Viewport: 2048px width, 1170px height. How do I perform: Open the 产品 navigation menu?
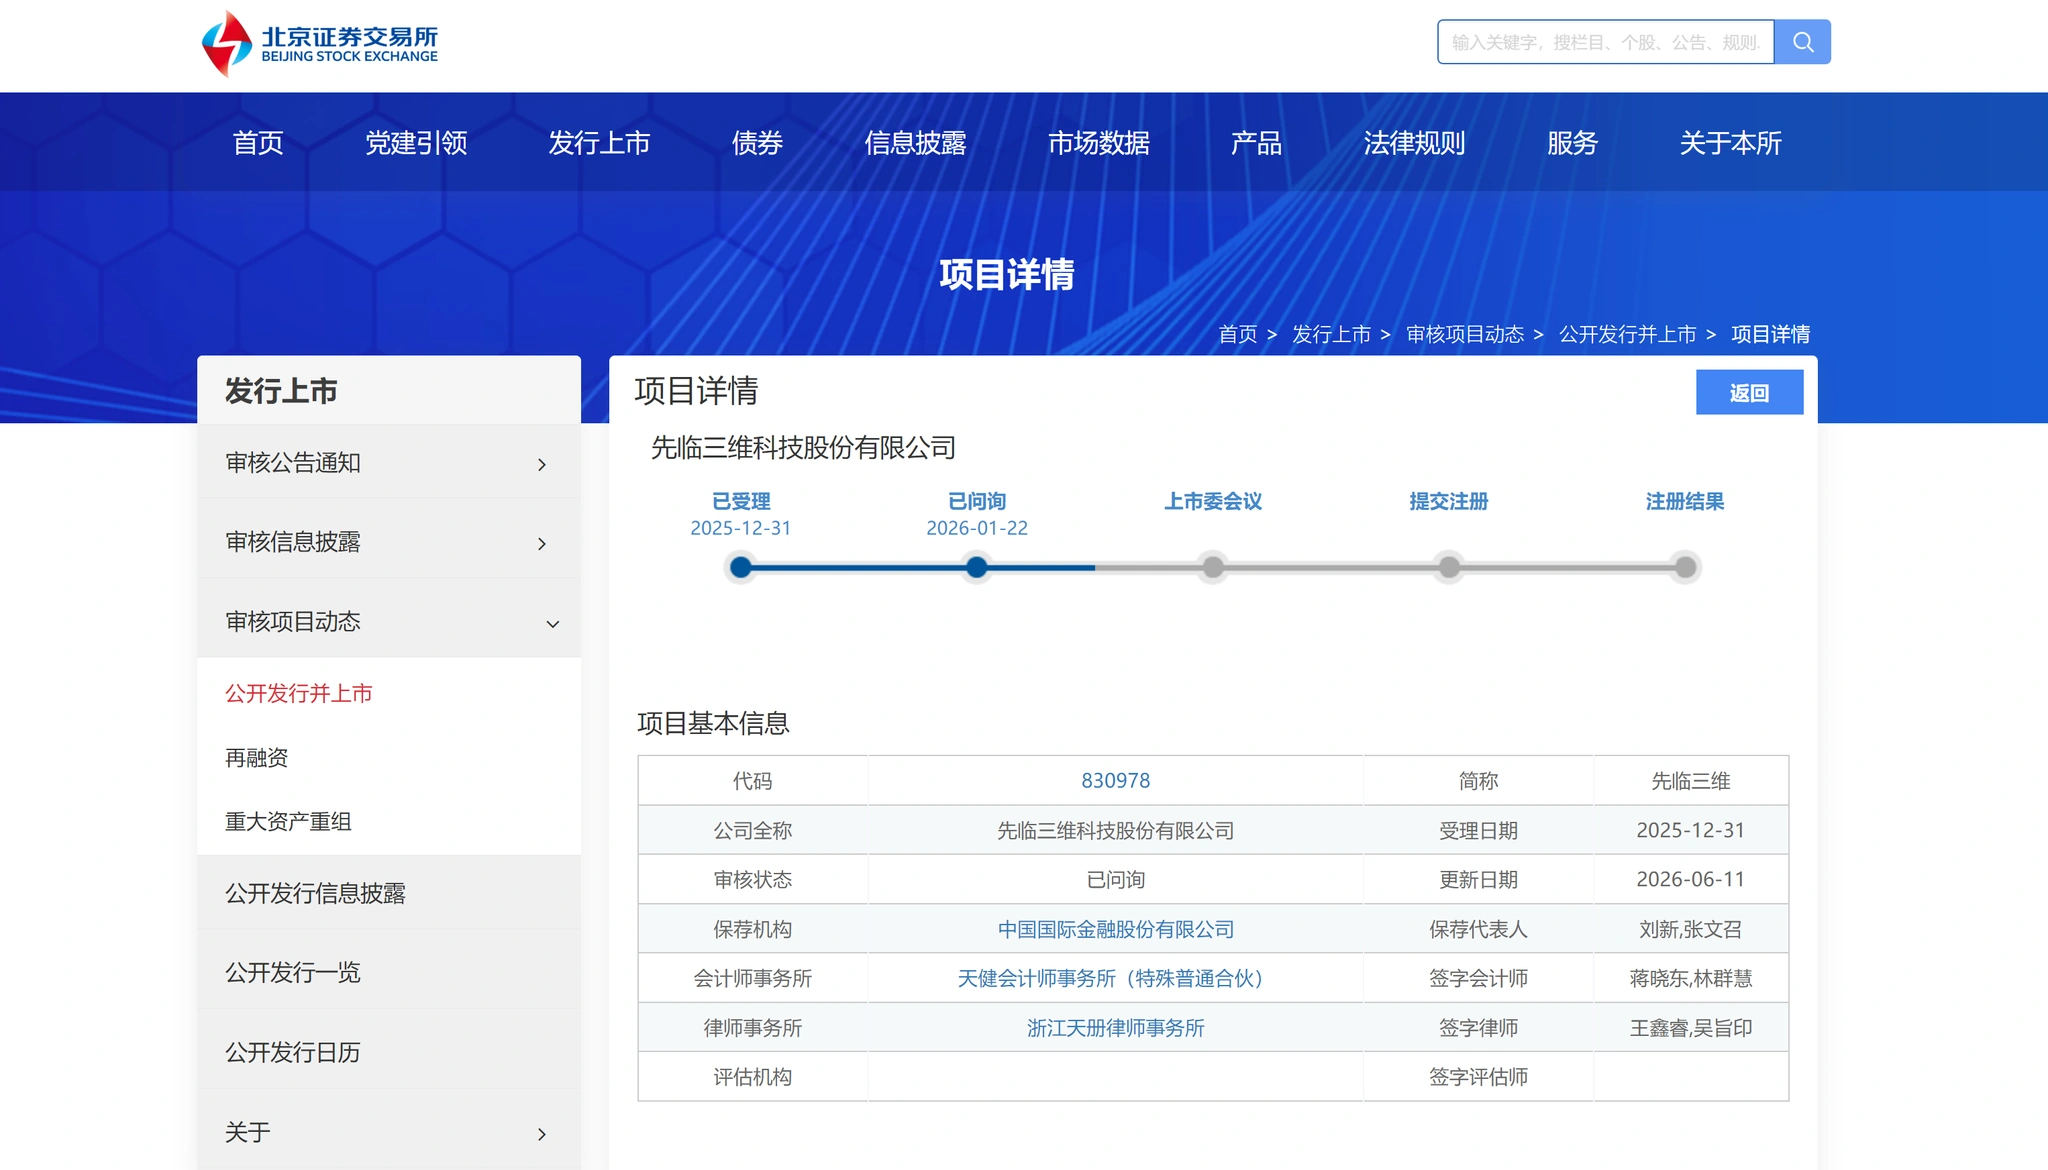1256,143
